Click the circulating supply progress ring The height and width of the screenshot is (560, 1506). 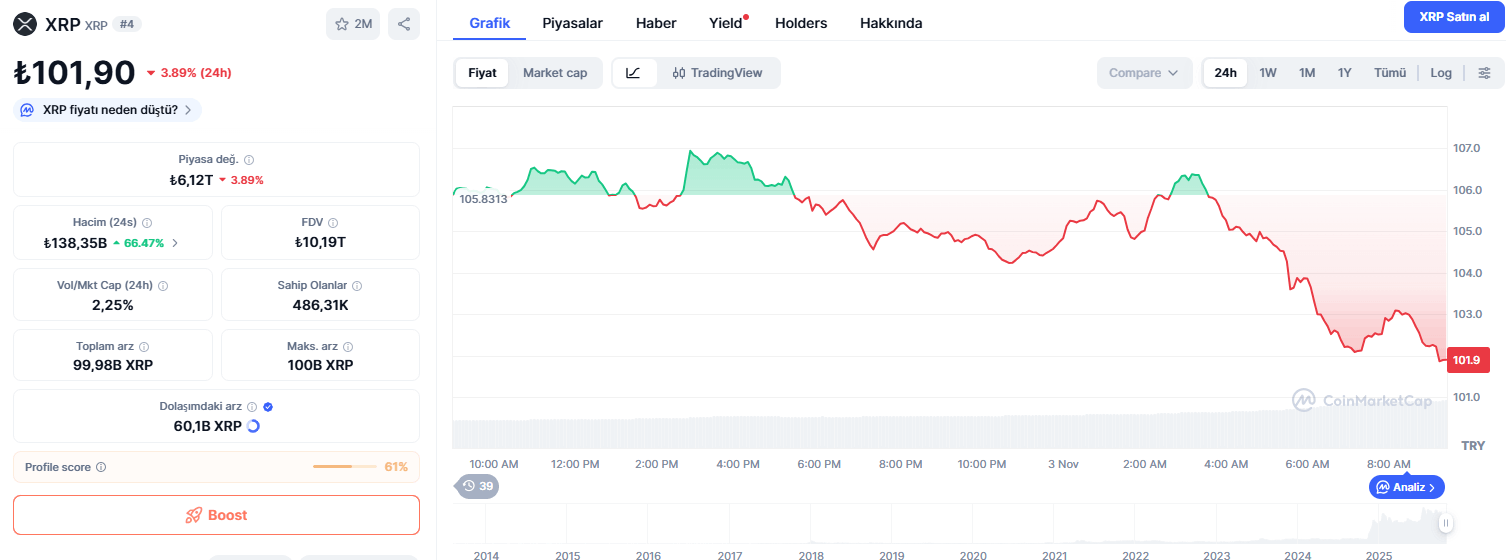[x=253, y=426]
